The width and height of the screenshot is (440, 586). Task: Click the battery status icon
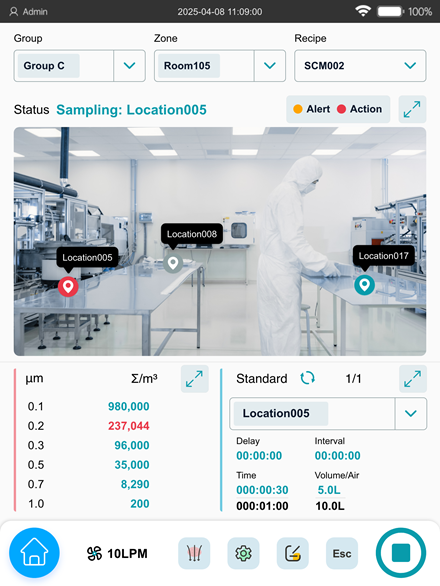[x=391, y=12]
